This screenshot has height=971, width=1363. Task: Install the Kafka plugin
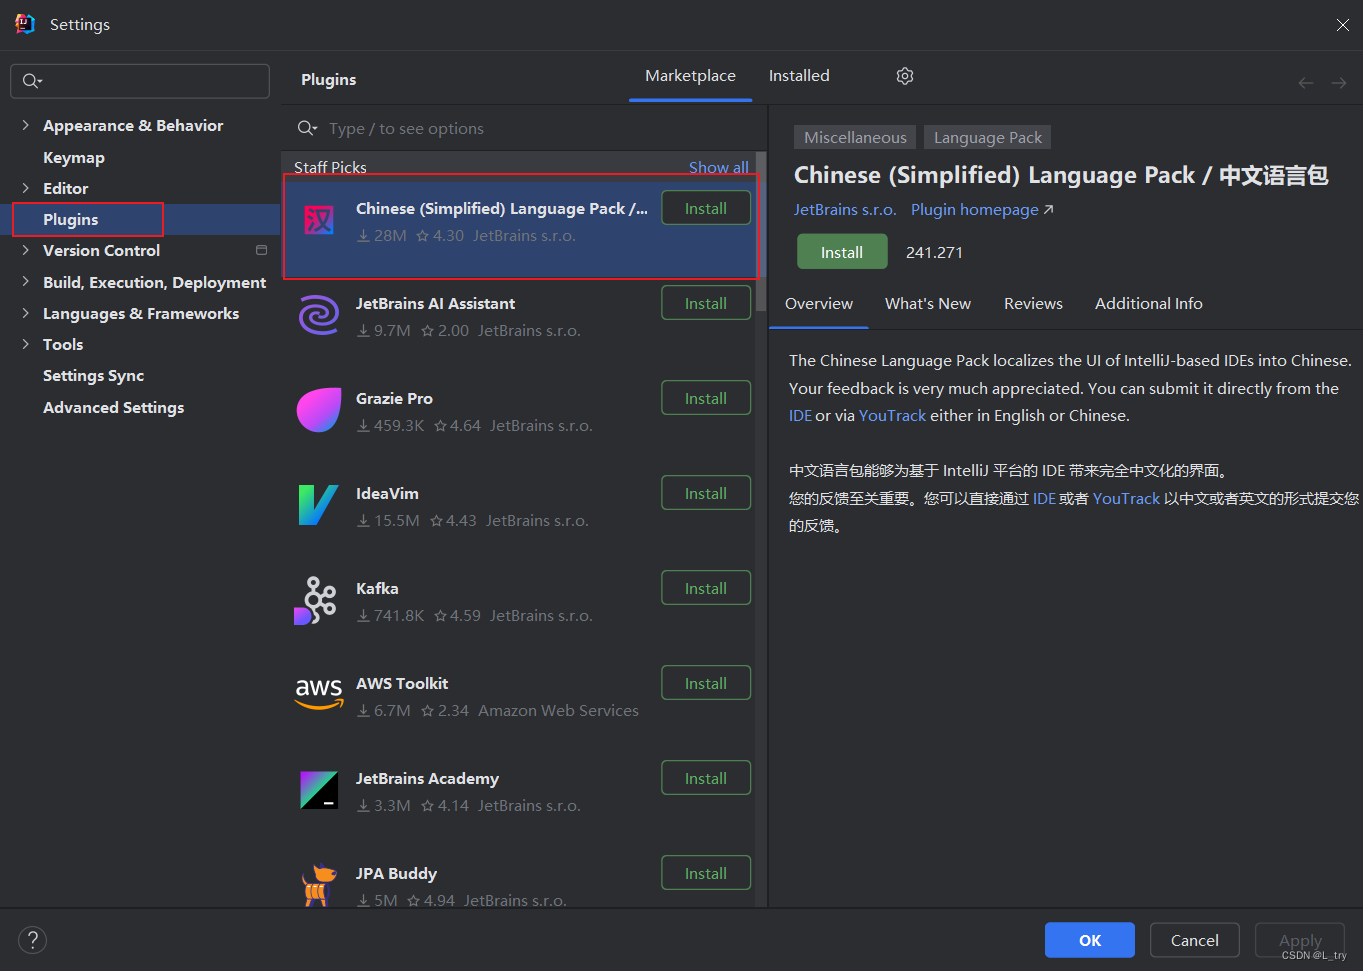coord(706,588)
